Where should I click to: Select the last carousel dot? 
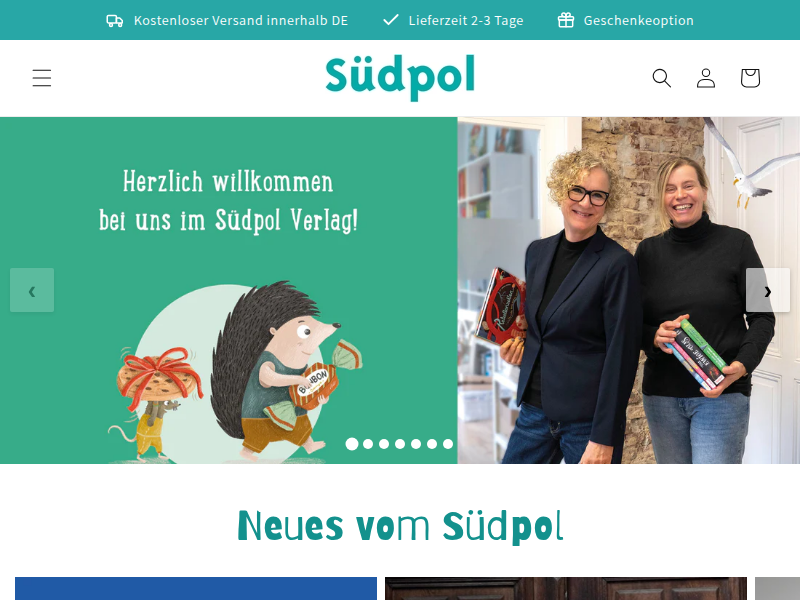pos(448,444)
